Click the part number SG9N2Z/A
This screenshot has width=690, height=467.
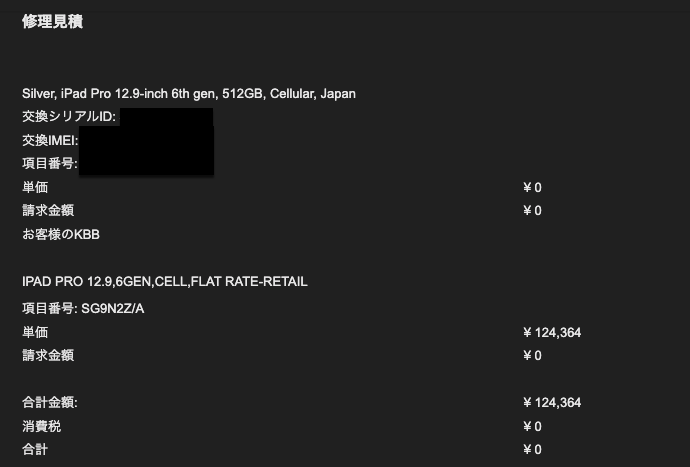tap(113, 308)
